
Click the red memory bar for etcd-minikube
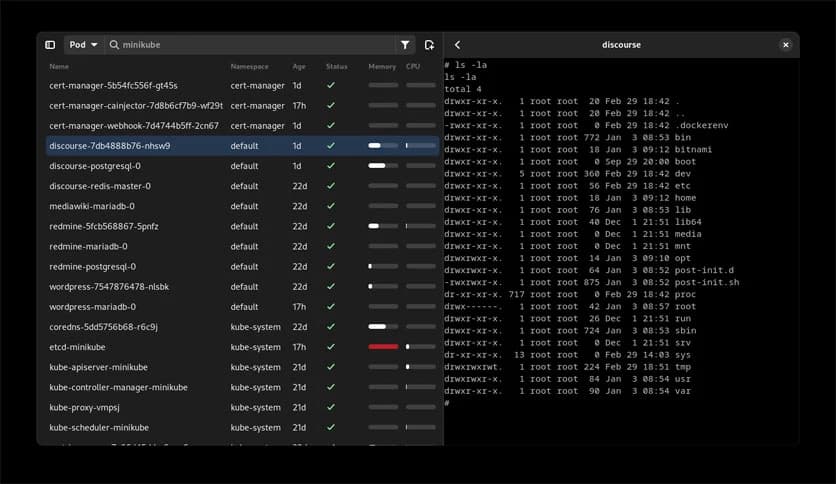pyautogui.click(x=383, y=347)
